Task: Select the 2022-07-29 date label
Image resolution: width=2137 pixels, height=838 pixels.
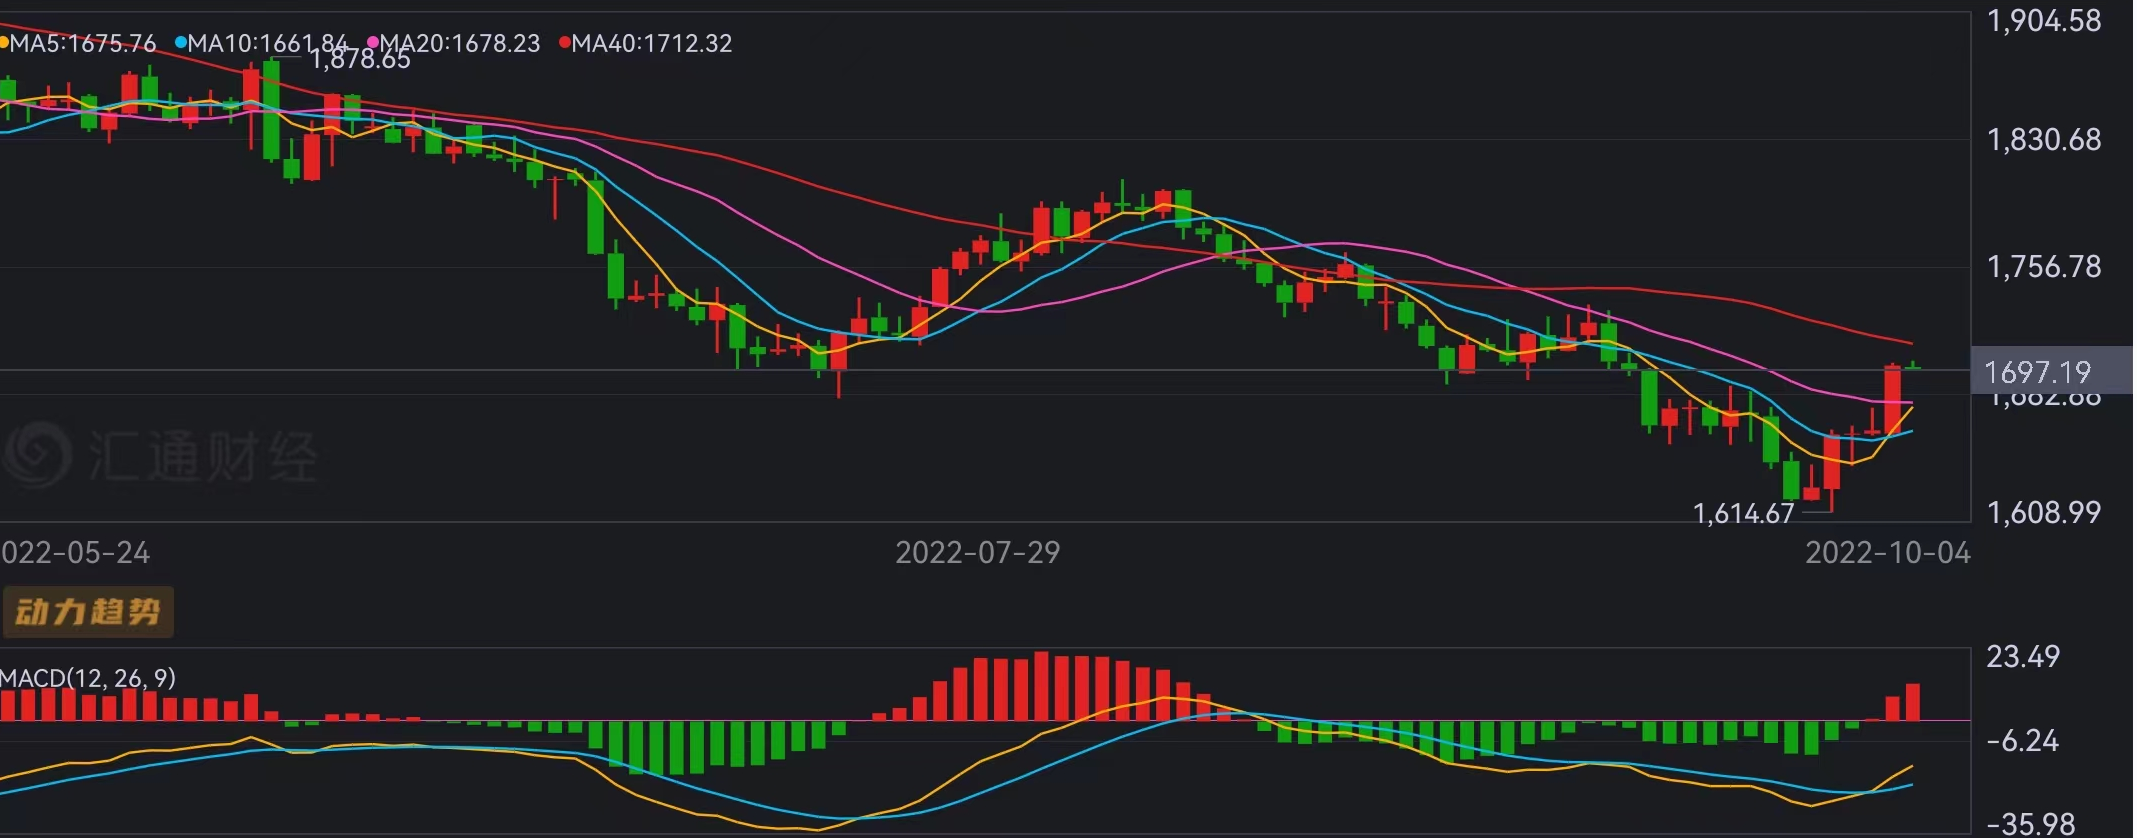Action: tap(977, 553)
